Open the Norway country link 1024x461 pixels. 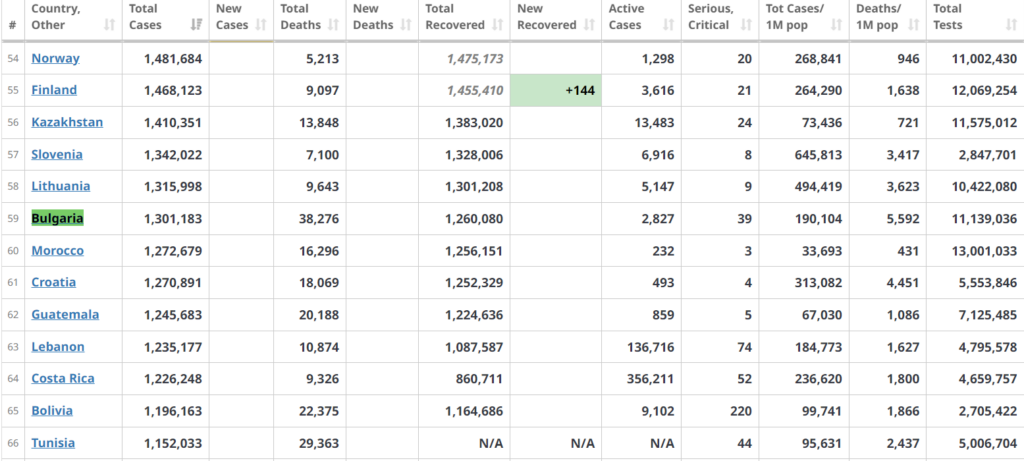coord(56,58)
